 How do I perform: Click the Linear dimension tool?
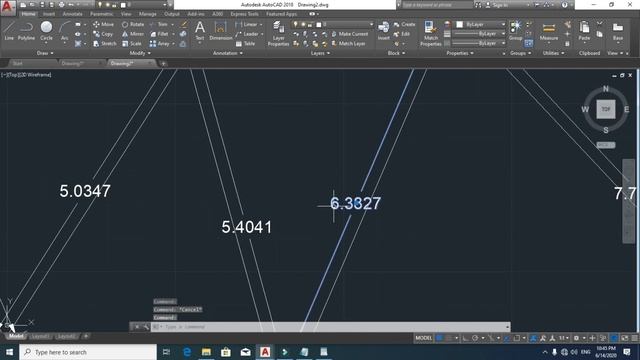[x=247, y=24]
